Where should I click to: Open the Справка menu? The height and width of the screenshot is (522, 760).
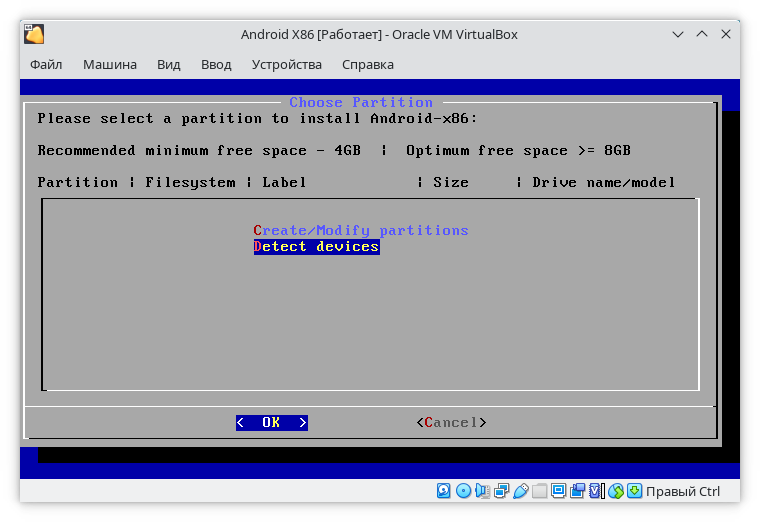[368, 65]
